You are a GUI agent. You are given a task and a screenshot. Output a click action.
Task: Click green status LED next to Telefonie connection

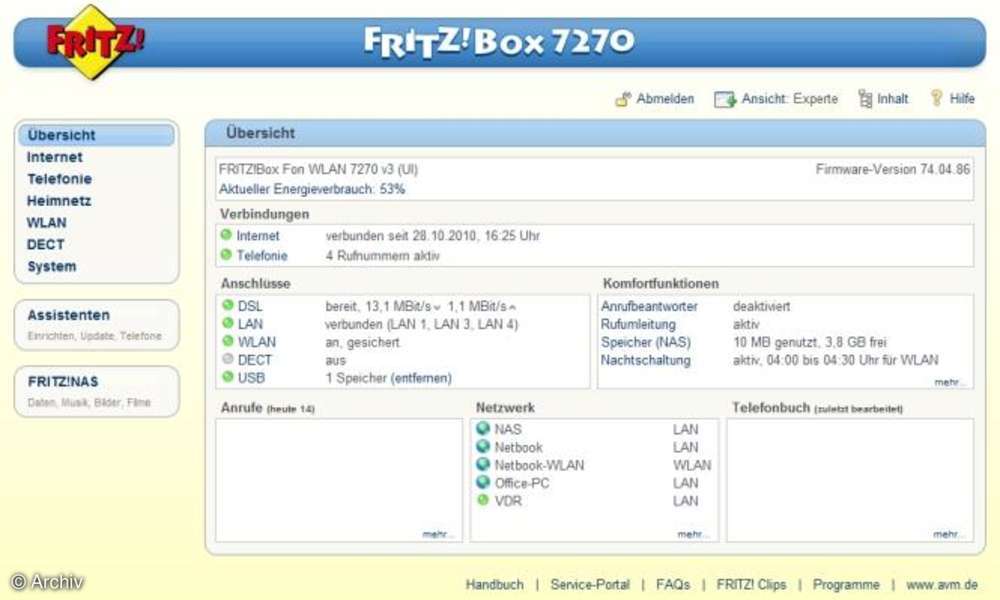pos(226,254)
